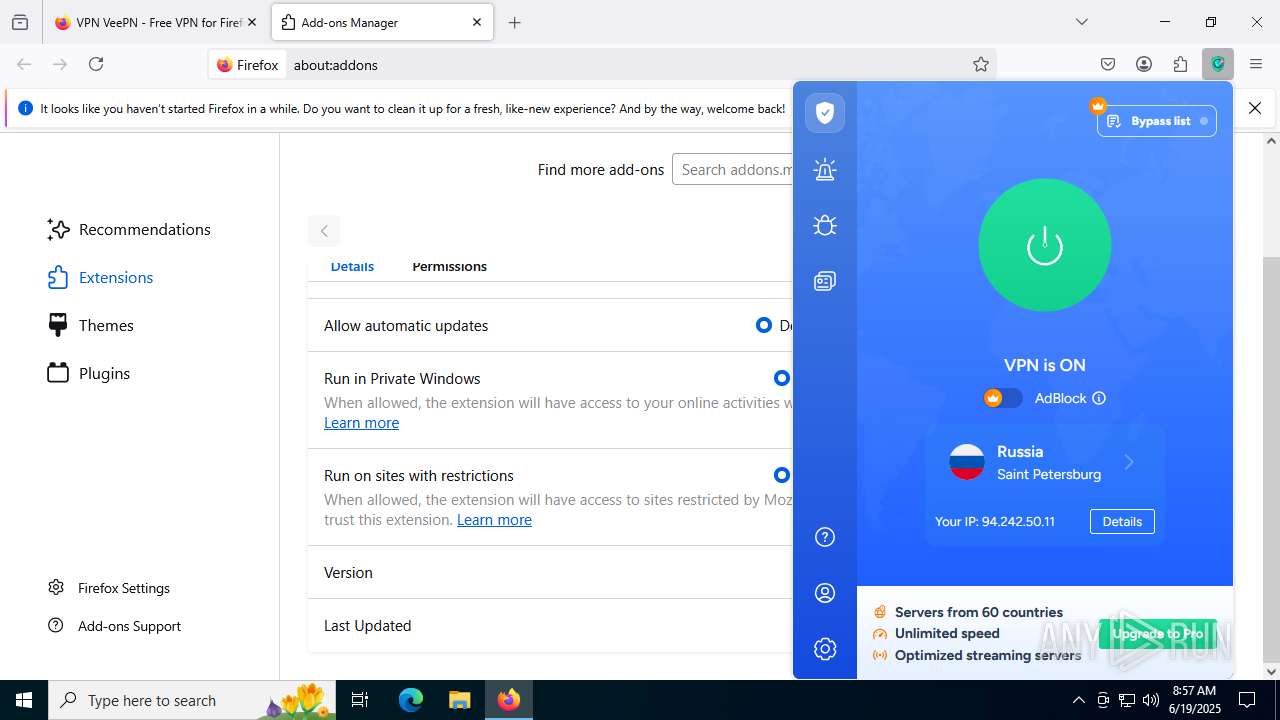Show hidden system tray icons

(x=1078, y=700)
